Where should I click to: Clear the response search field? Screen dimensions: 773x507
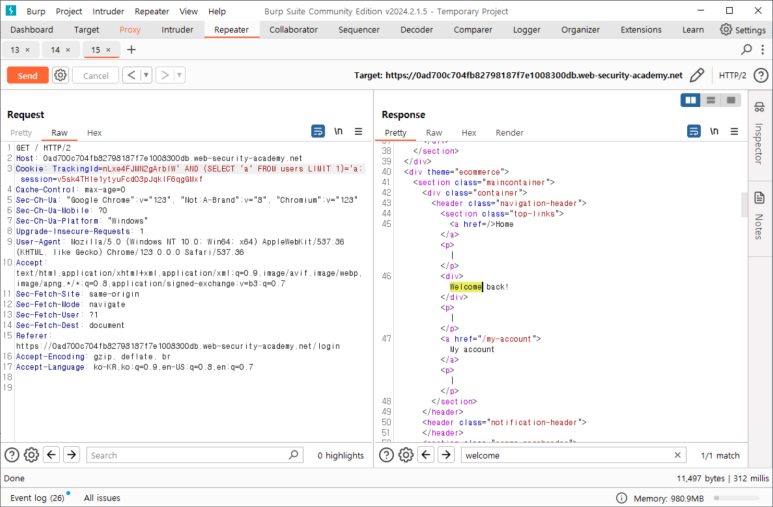(x=677, y=455)
